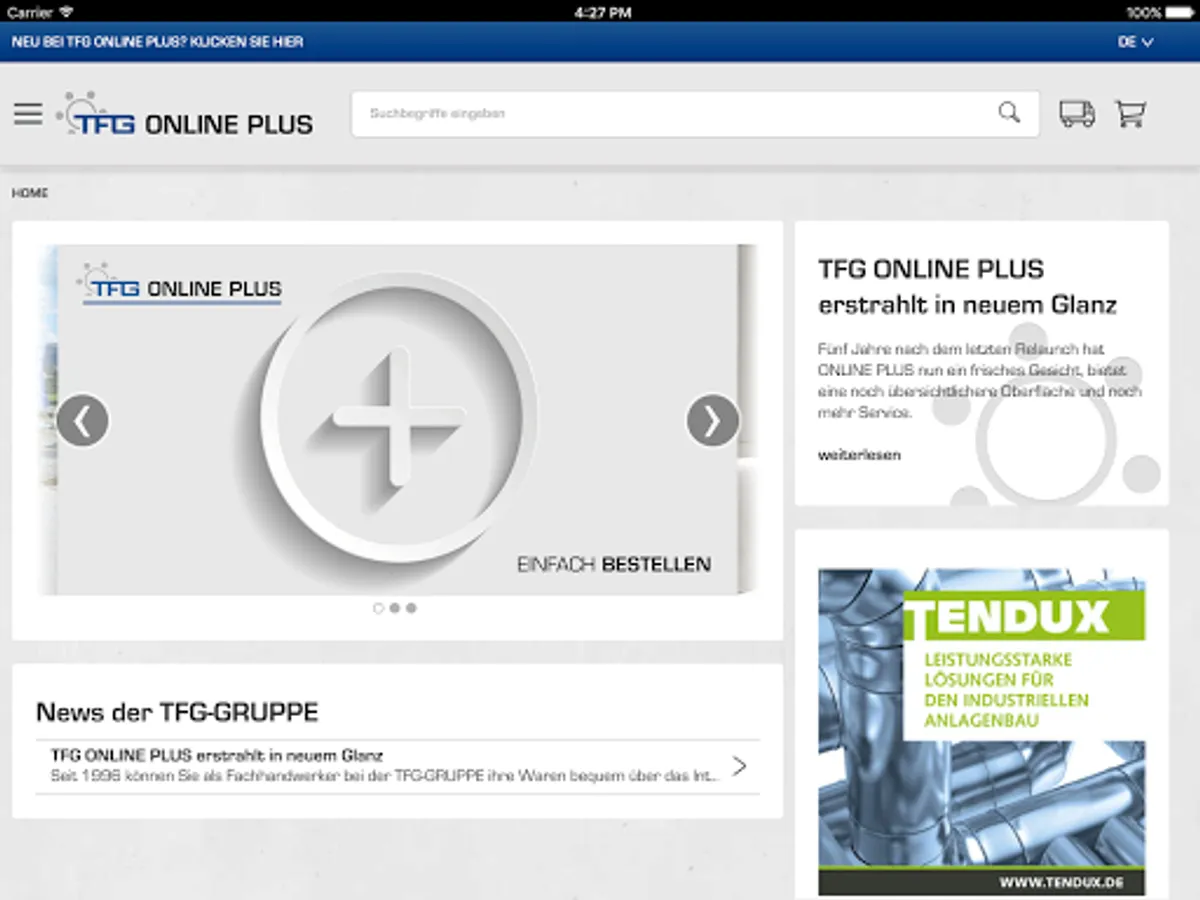Viewport: 1200px width, 900px height.
Task: Expand the news item chevron arrow
Action: coord(739,767)
